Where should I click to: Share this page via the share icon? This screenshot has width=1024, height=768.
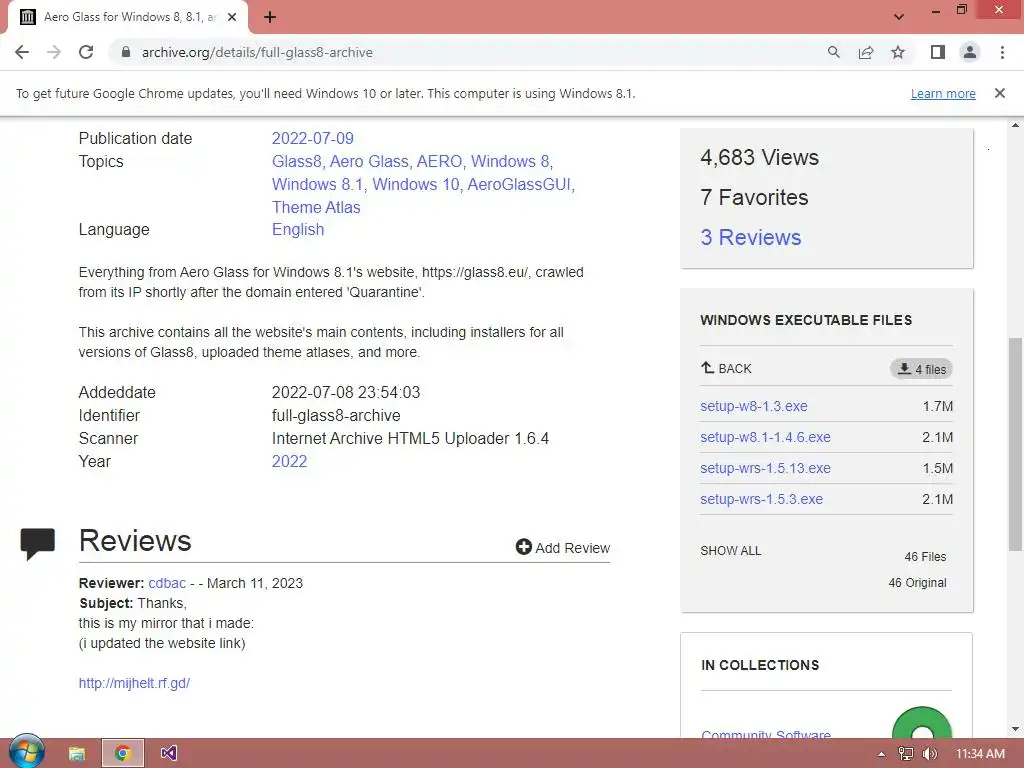click(x=866, y=52)
